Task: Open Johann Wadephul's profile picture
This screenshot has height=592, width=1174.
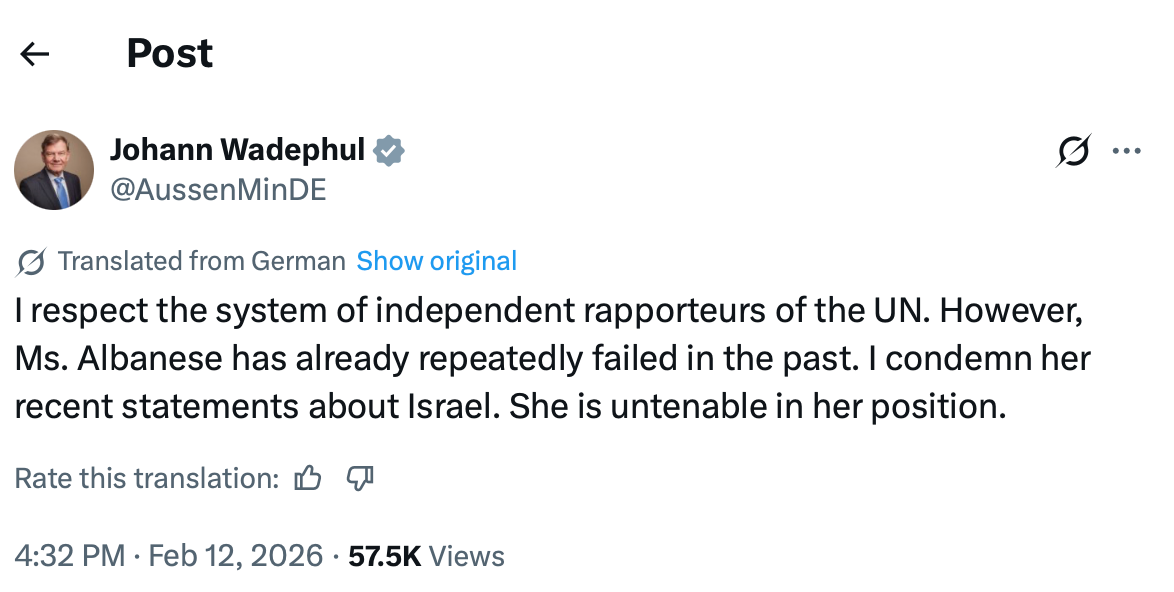Action: coord(54,169)
